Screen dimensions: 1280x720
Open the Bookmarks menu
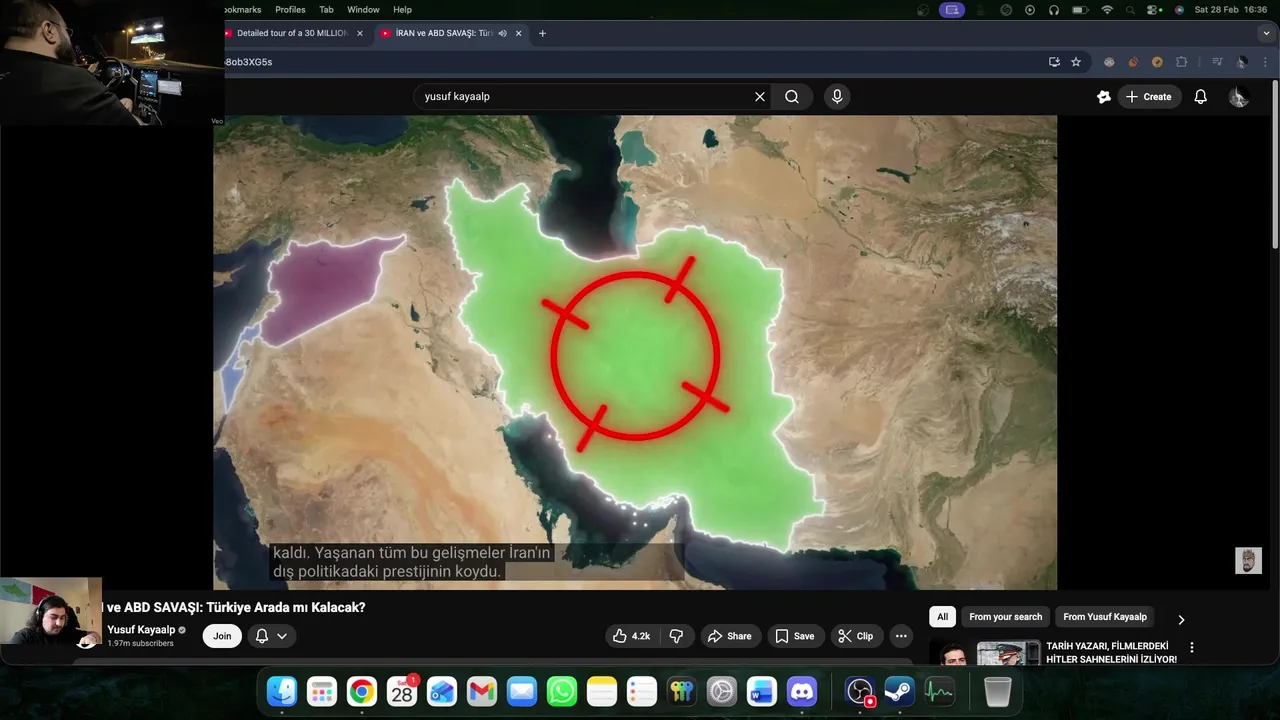point(240,10)
